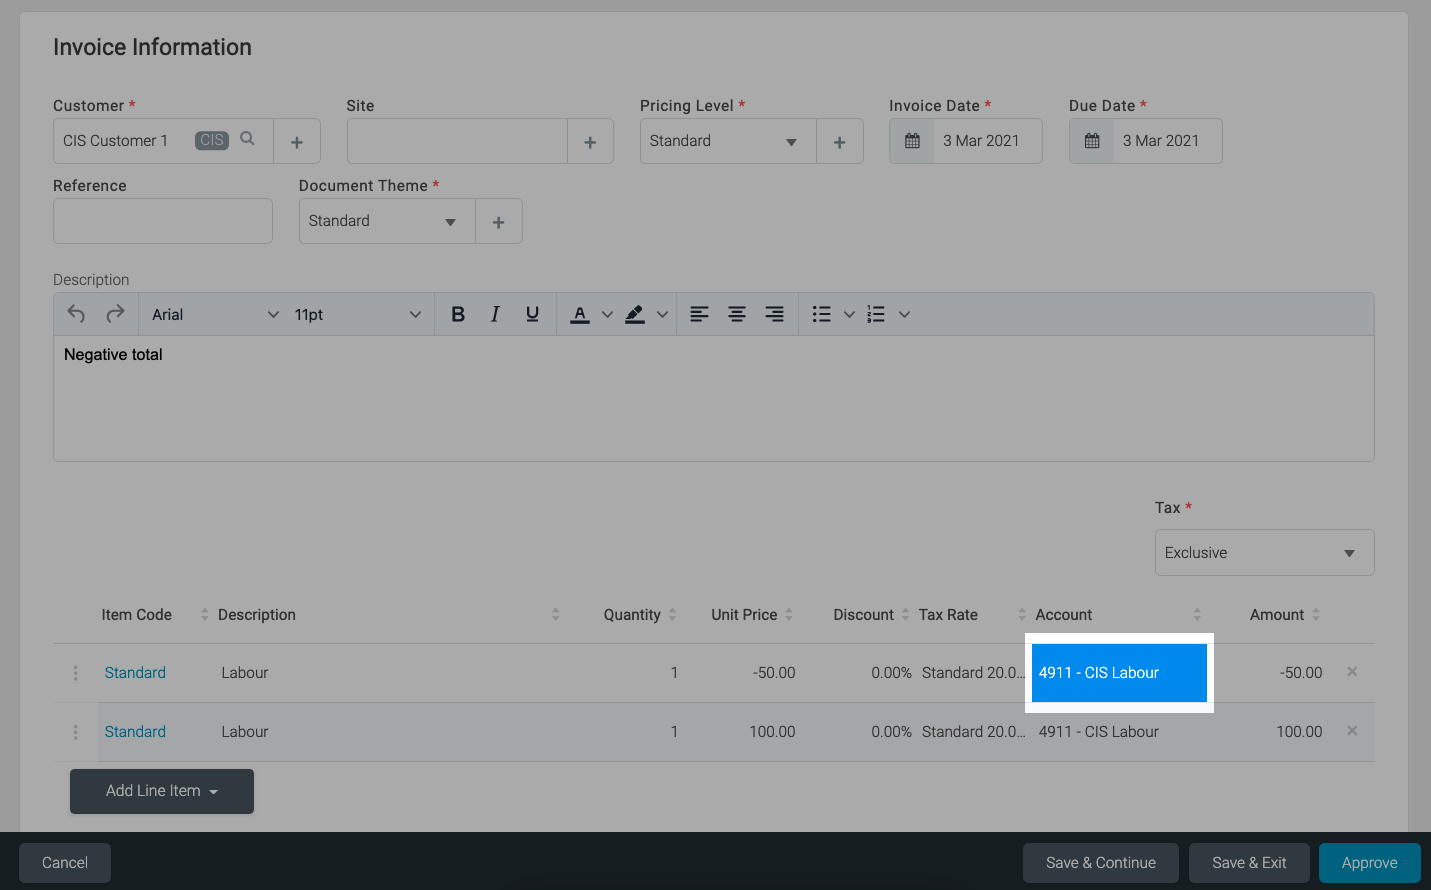This screenshot has width=1431, height=890.
Task: Click the -50.00 unit price cell
Action: (x=774, y=673)
